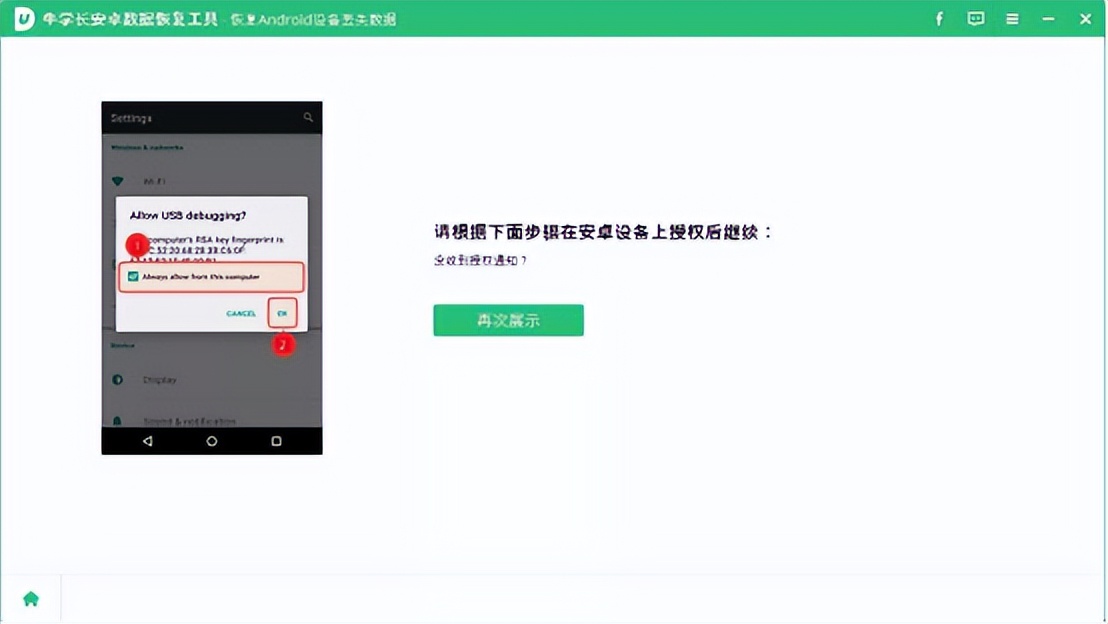Viewport: 1108px width, 624px height.
Task: Tap the phone's square recents icon
Action: [276, 441]
